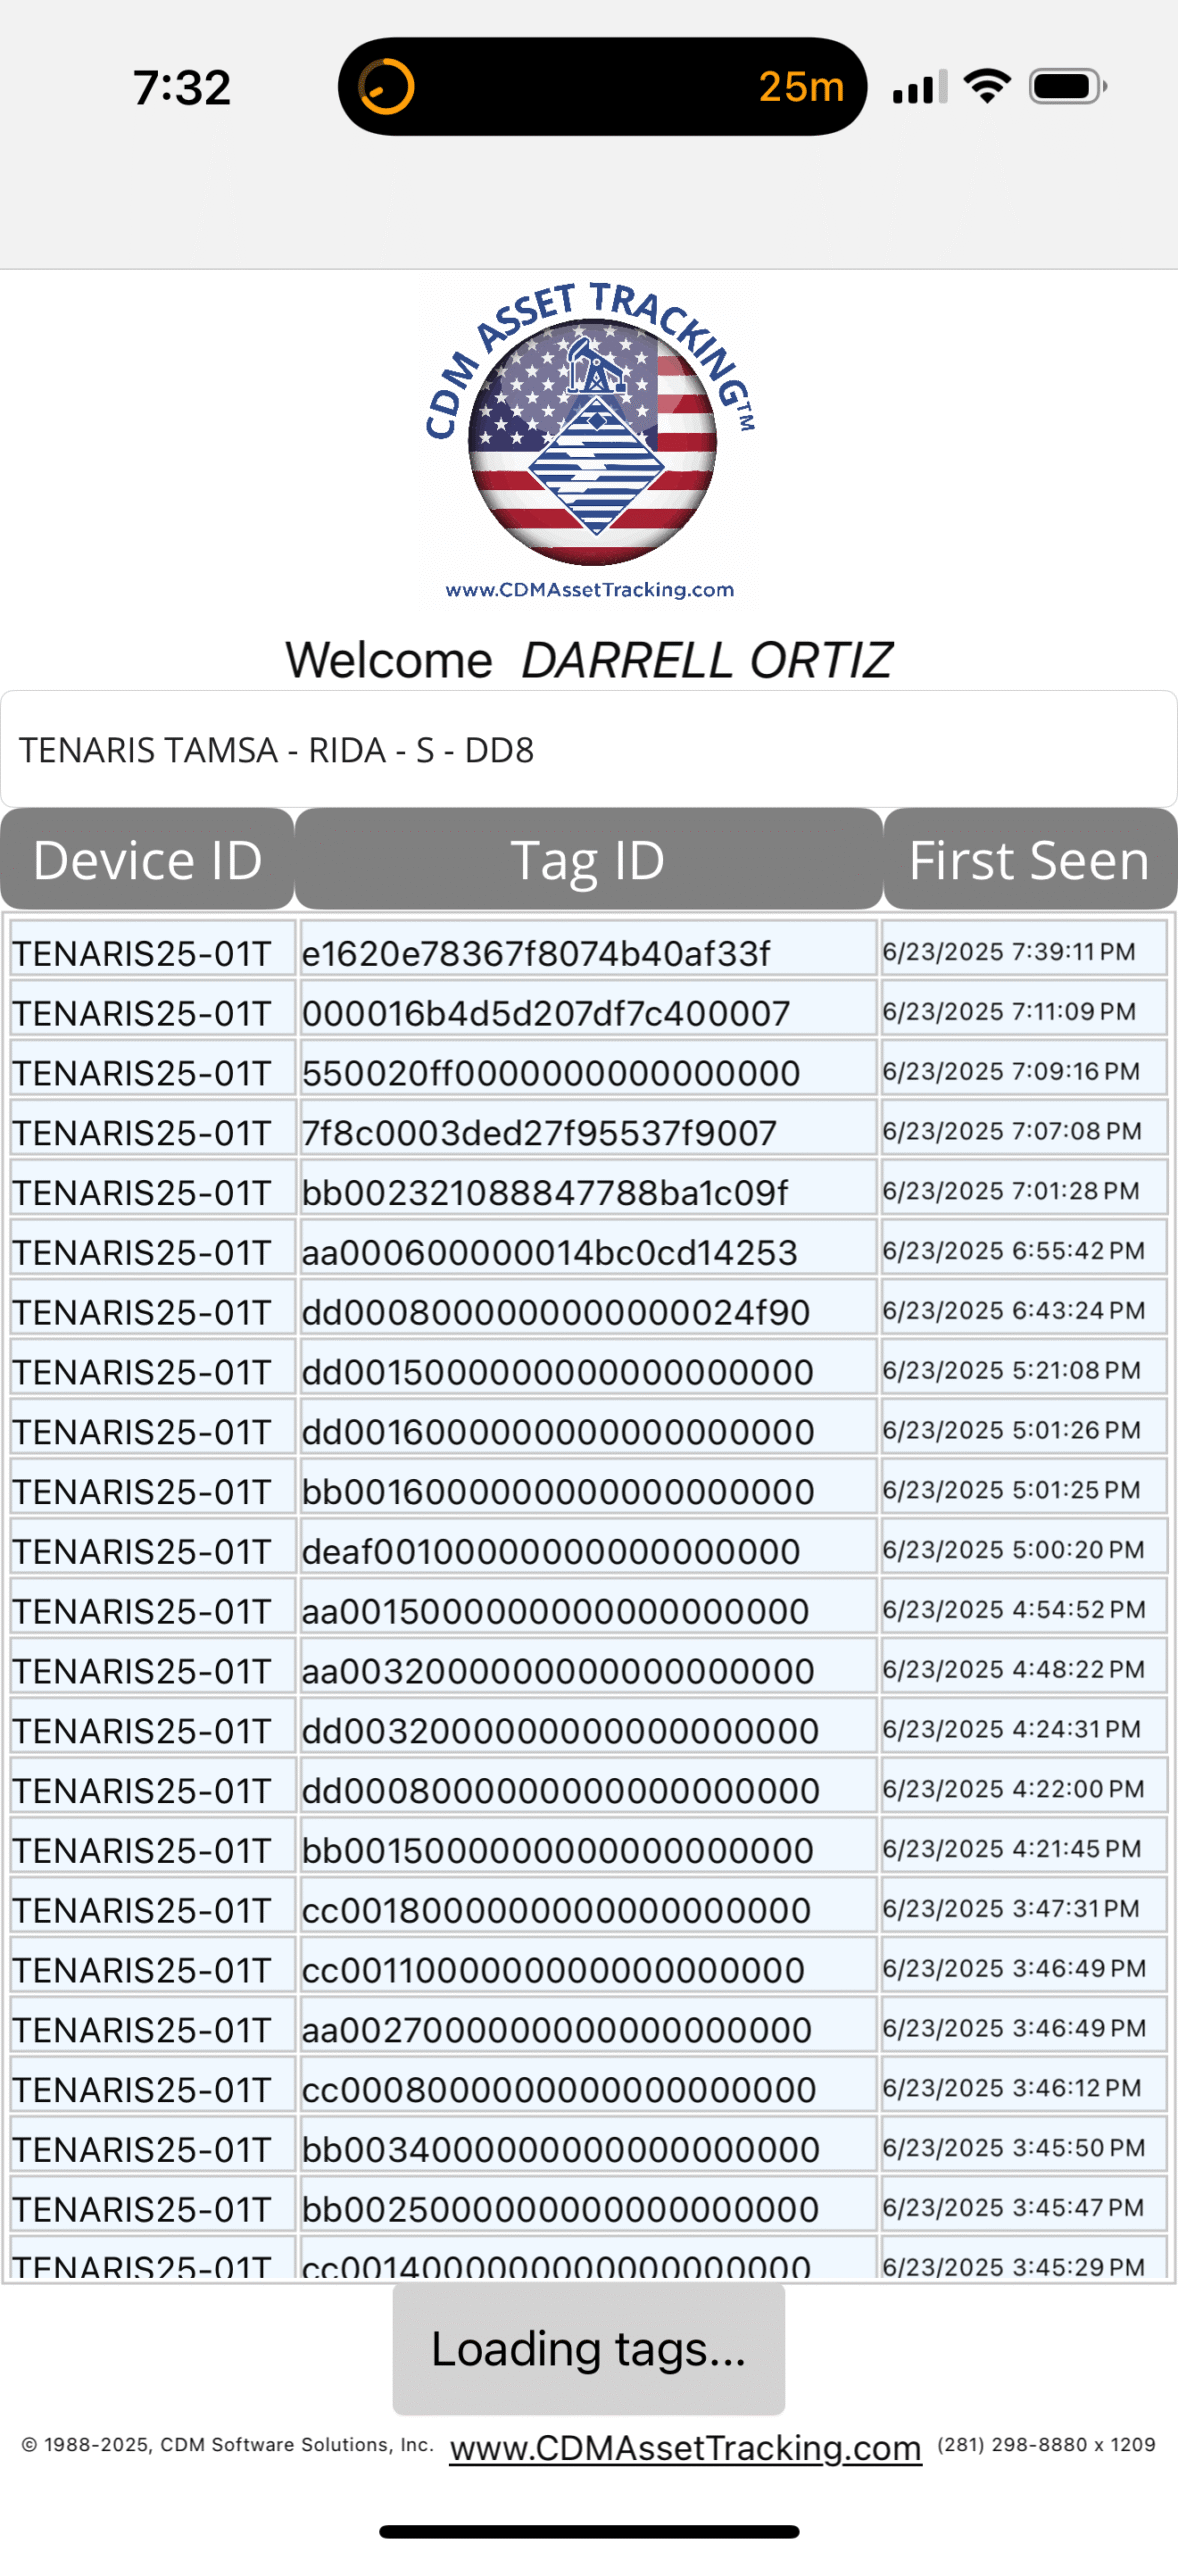This screenshot has height=2560, width=1178.
Task: Select tag row 000016b4d5d207df7c400007
Action: 546,1013
